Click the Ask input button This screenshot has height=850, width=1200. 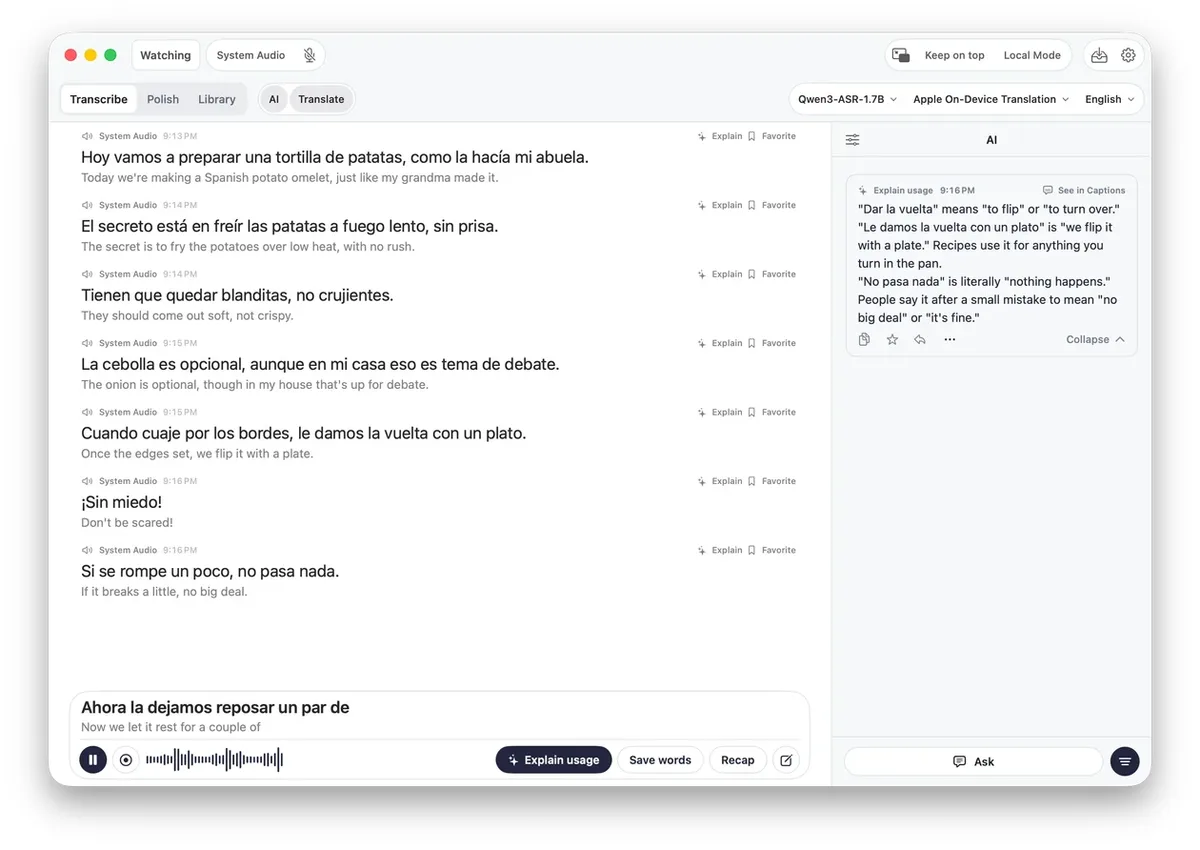coord(973,762)
